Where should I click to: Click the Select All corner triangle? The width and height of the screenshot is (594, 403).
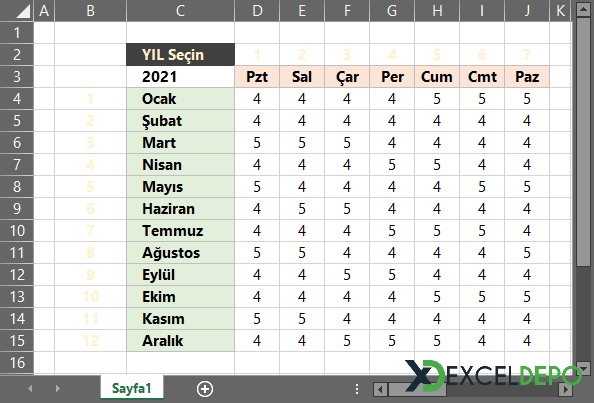tap(17, 10)
